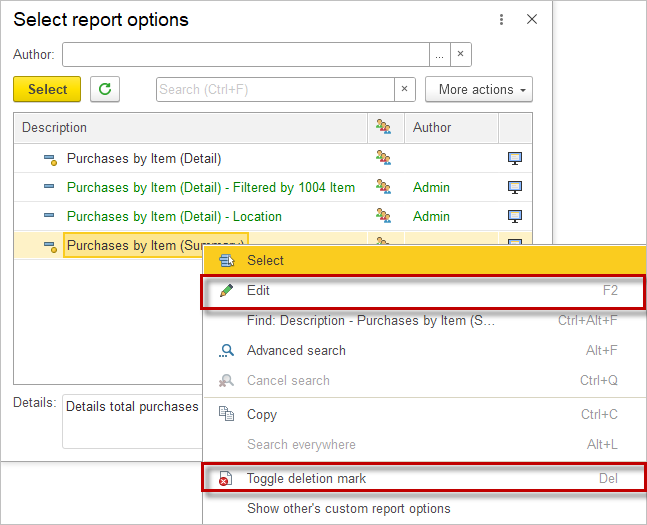This screenshot has width=647, height=525.
Task: Open the Author field ellipsis selector
Action: 439,54
